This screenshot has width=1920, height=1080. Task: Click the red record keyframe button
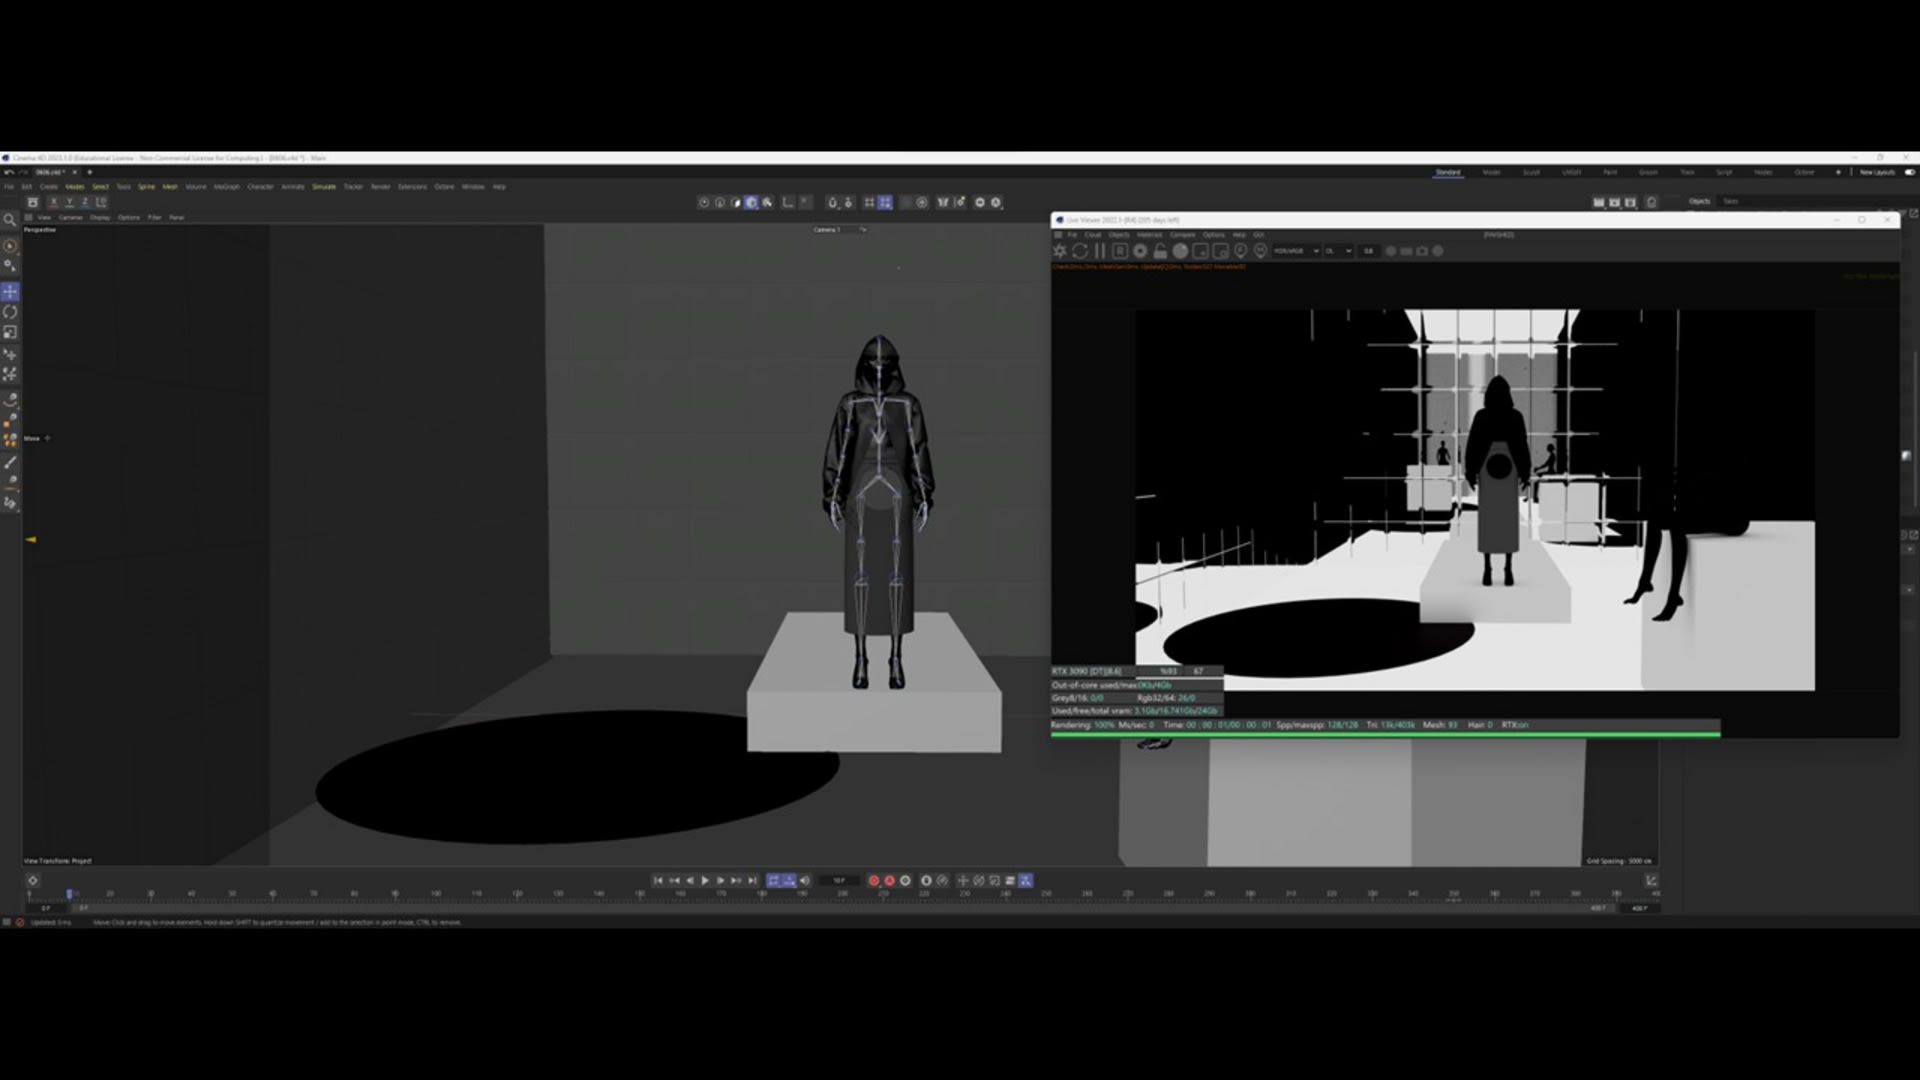(874, 881)
